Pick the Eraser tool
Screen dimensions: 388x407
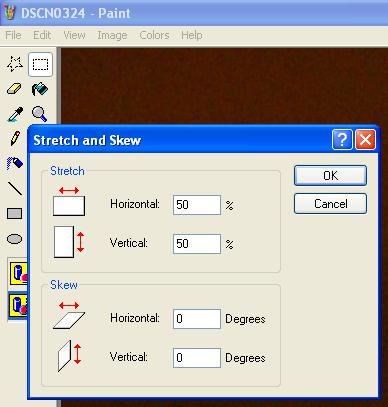tap(15, 89)
